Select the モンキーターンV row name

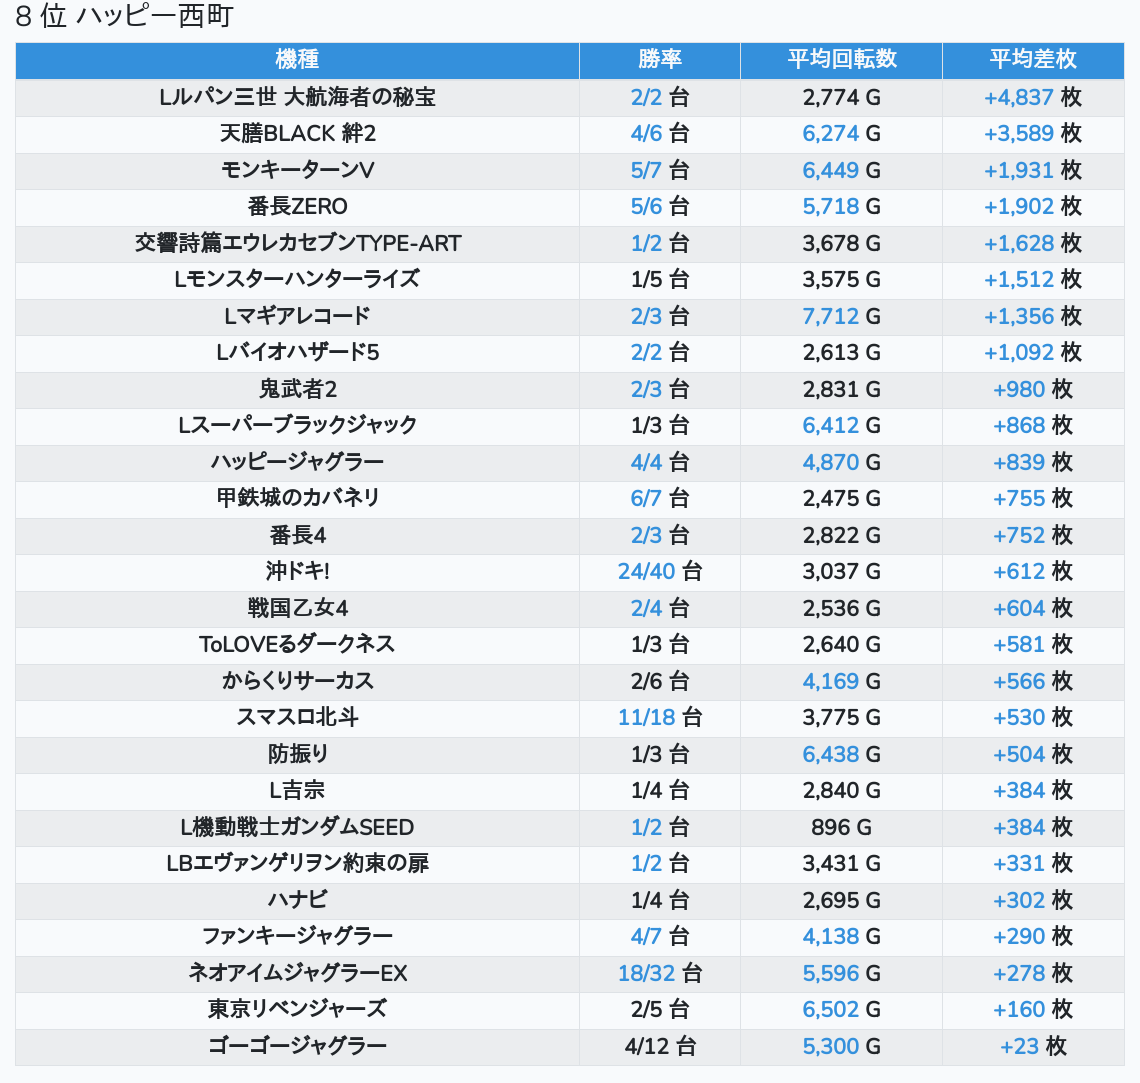[297, 170]
